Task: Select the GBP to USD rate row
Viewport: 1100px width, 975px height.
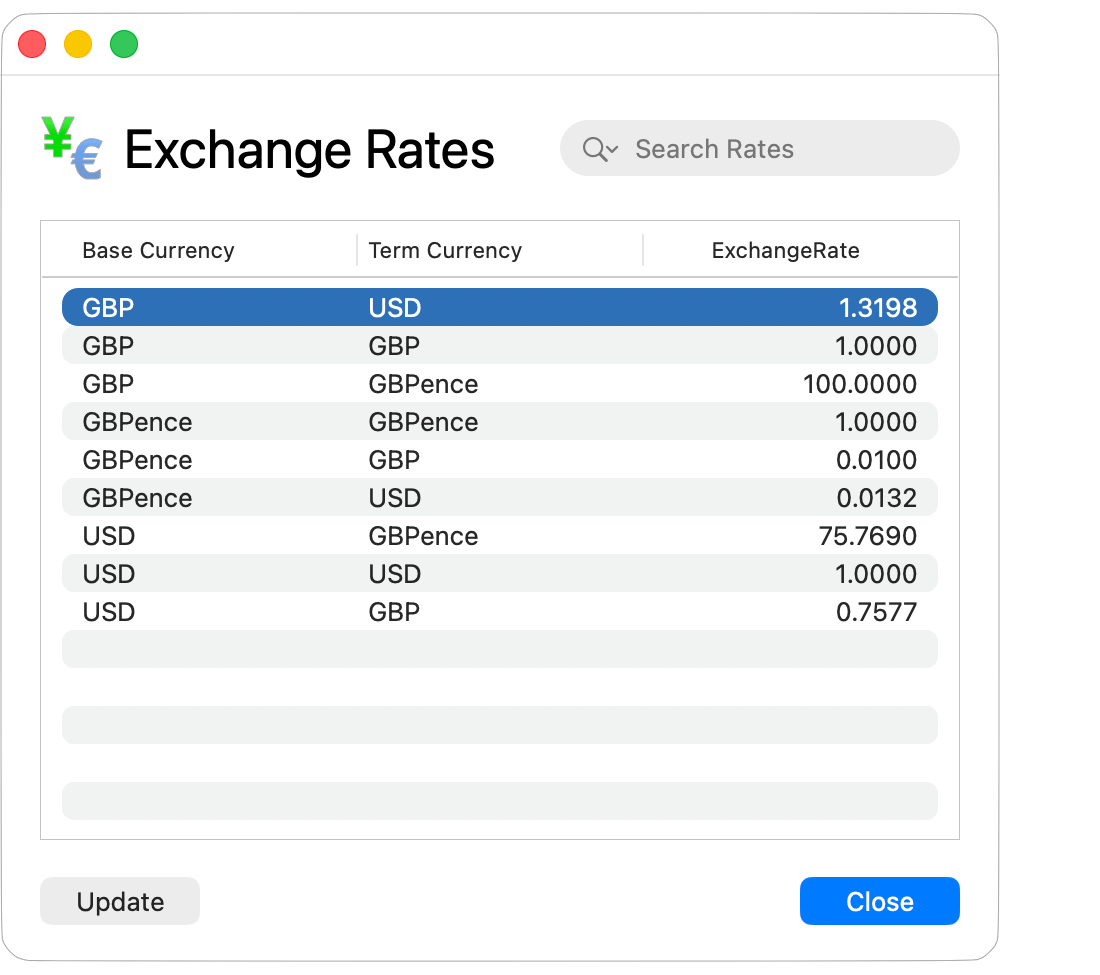Action: (x=500, y=307)
